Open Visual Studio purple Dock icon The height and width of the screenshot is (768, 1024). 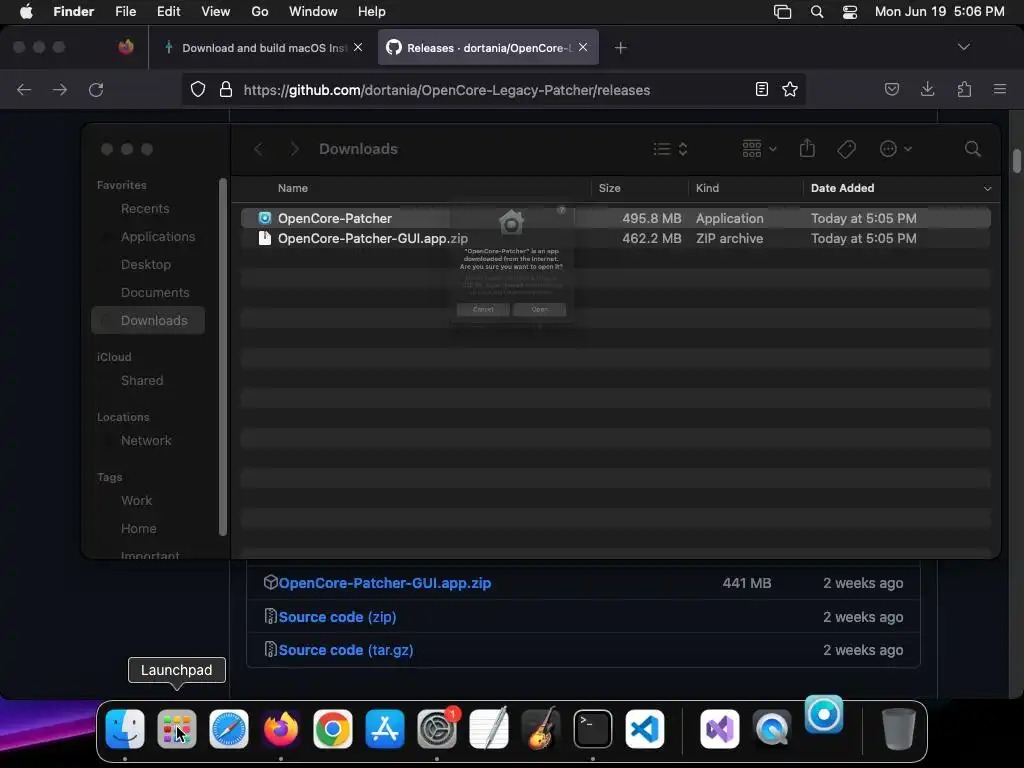point(720,729)
